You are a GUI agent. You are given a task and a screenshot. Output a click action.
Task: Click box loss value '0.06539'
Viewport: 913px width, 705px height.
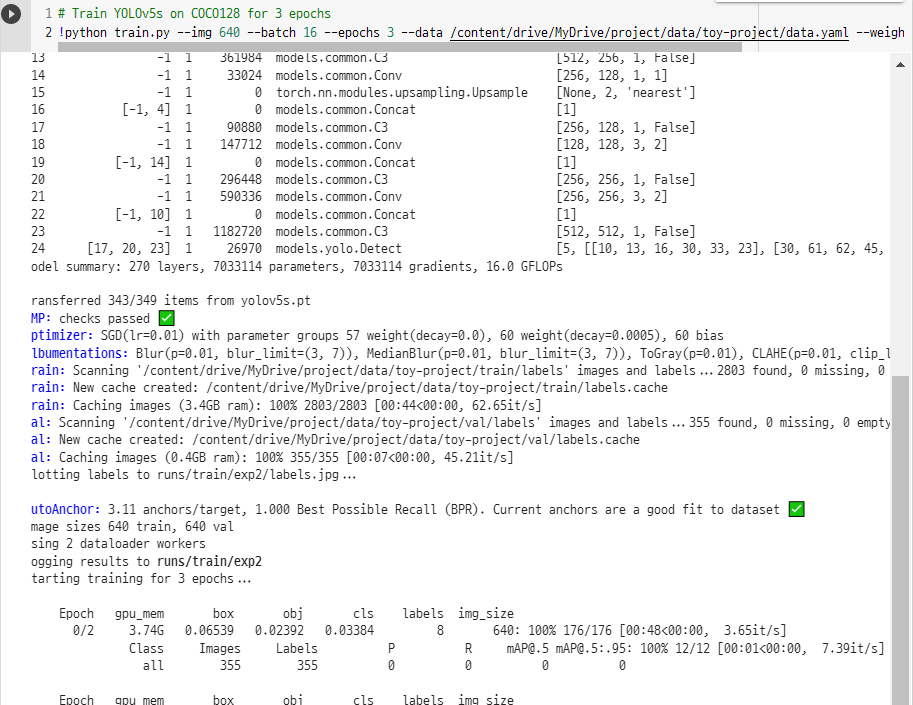209,630
